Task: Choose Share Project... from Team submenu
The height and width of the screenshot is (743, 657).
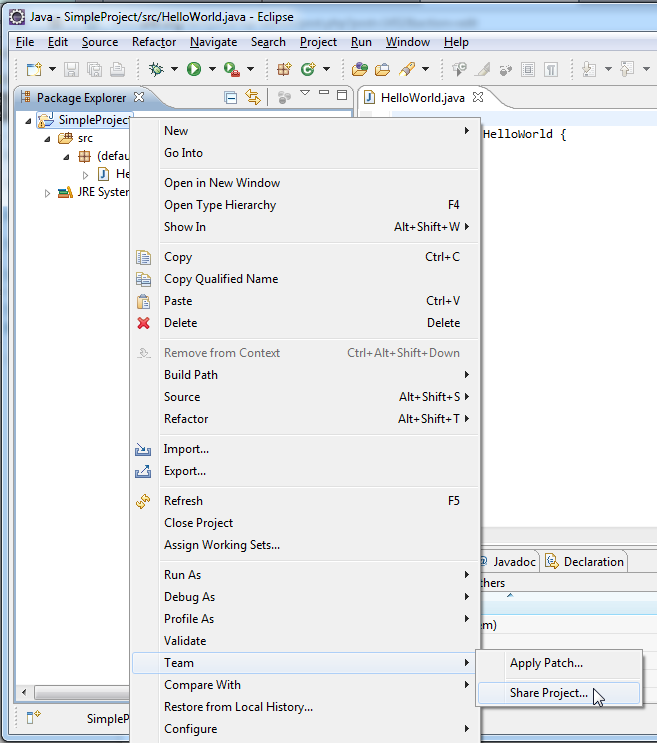Action: [x=559, y=693]
